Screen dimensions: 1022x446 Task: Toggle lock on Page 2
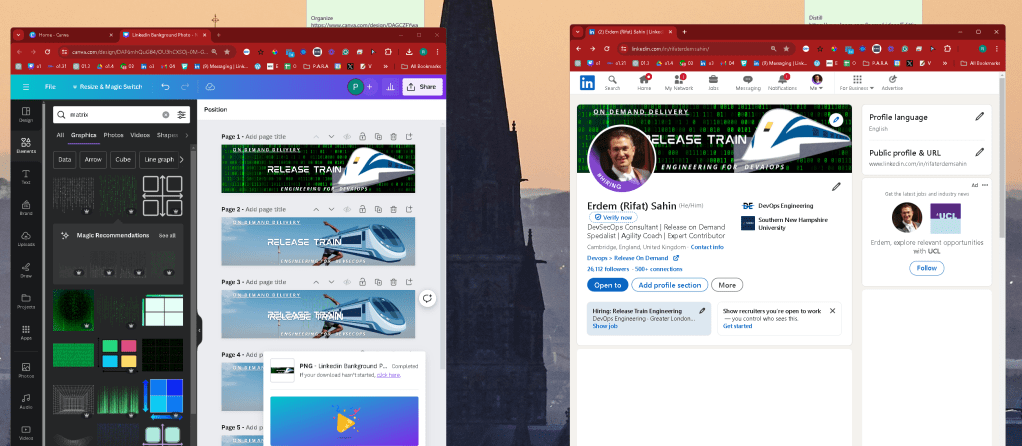tap(362, 209)
